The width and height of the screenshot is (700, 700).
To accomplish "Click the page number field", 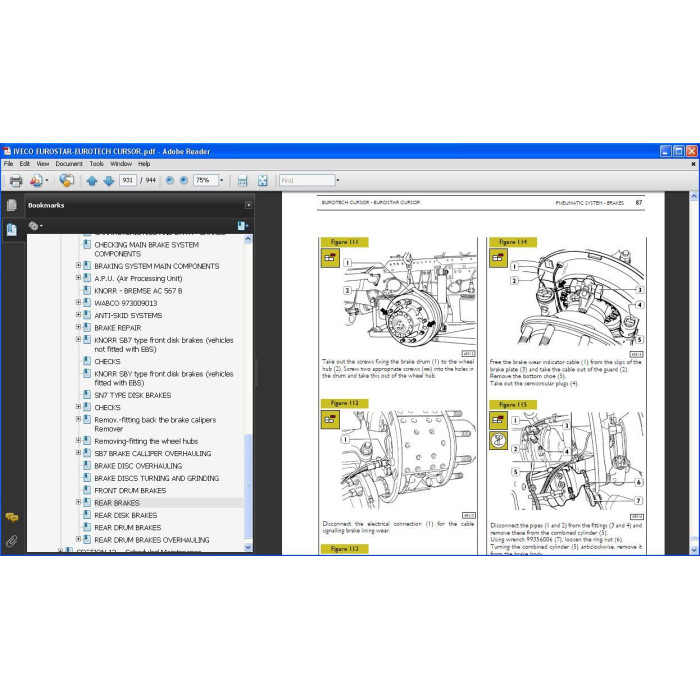I will click(128, 180).
